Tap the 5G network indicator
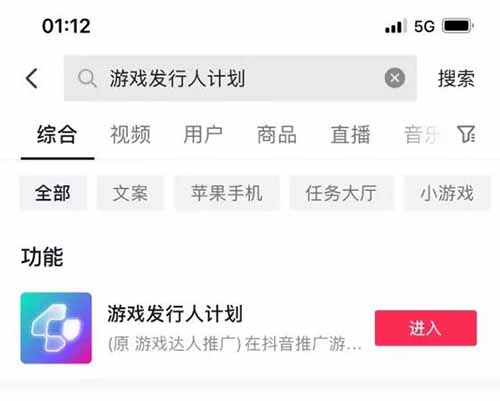Screen dimensions: 500x401 [x=424, y=26]
